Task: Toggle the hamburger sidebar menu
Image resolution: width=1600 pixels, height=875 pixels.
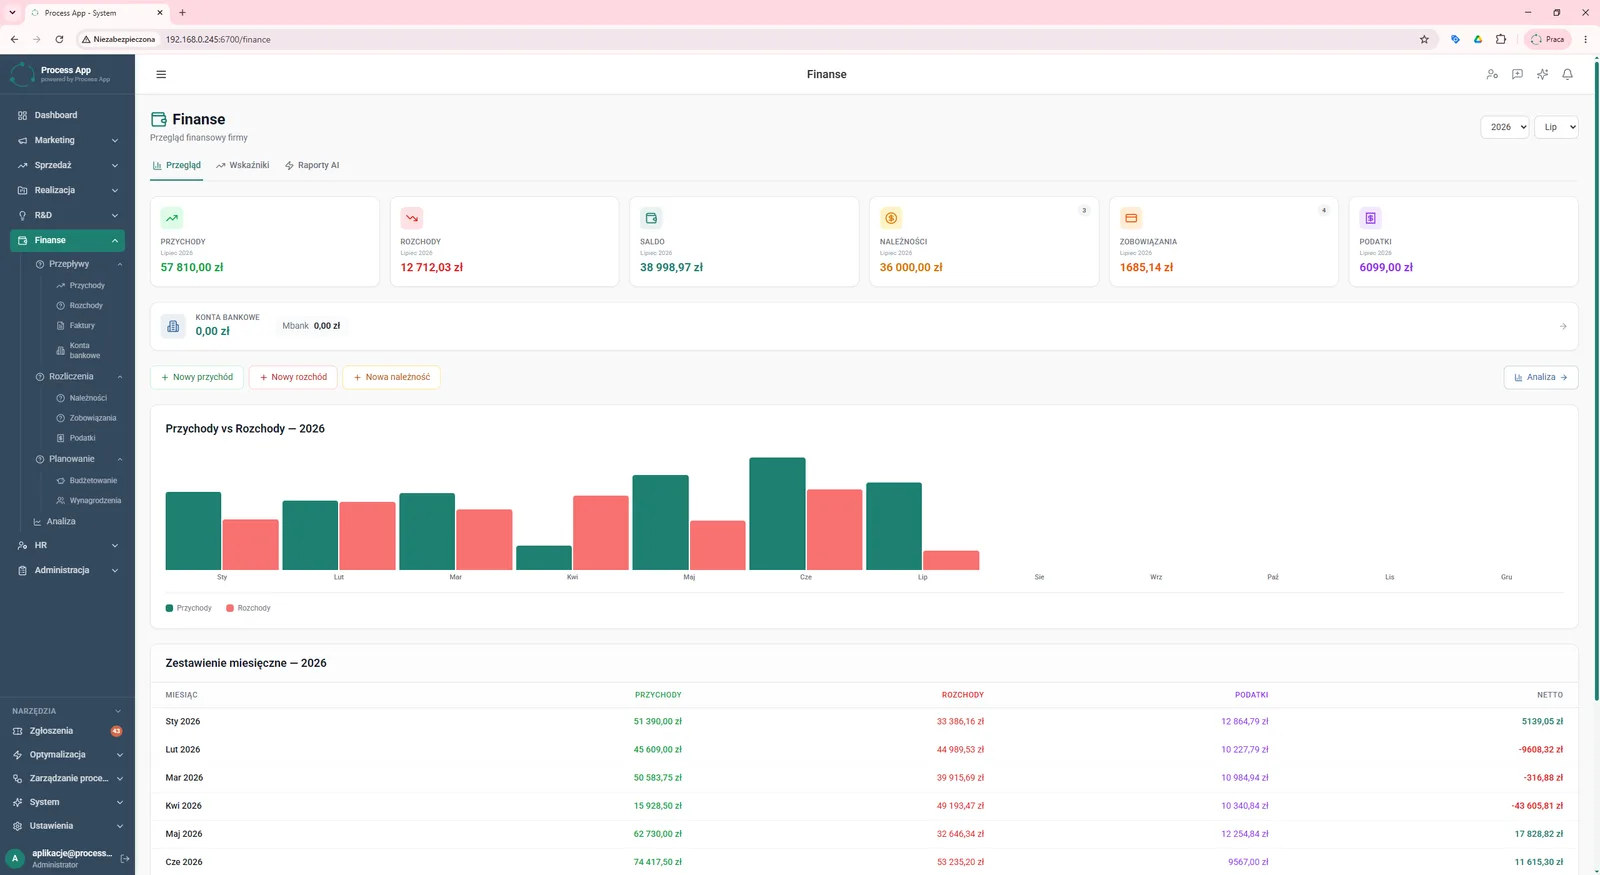Action: tap(161, 74)
